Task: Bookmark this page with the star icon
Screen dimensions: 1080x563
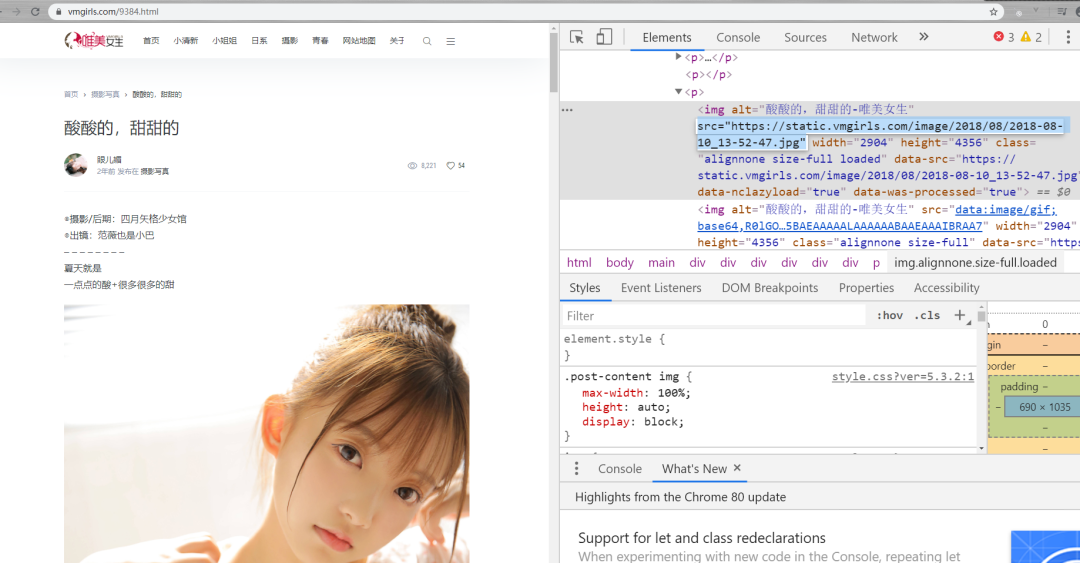Action: click(x=993, y=12)
